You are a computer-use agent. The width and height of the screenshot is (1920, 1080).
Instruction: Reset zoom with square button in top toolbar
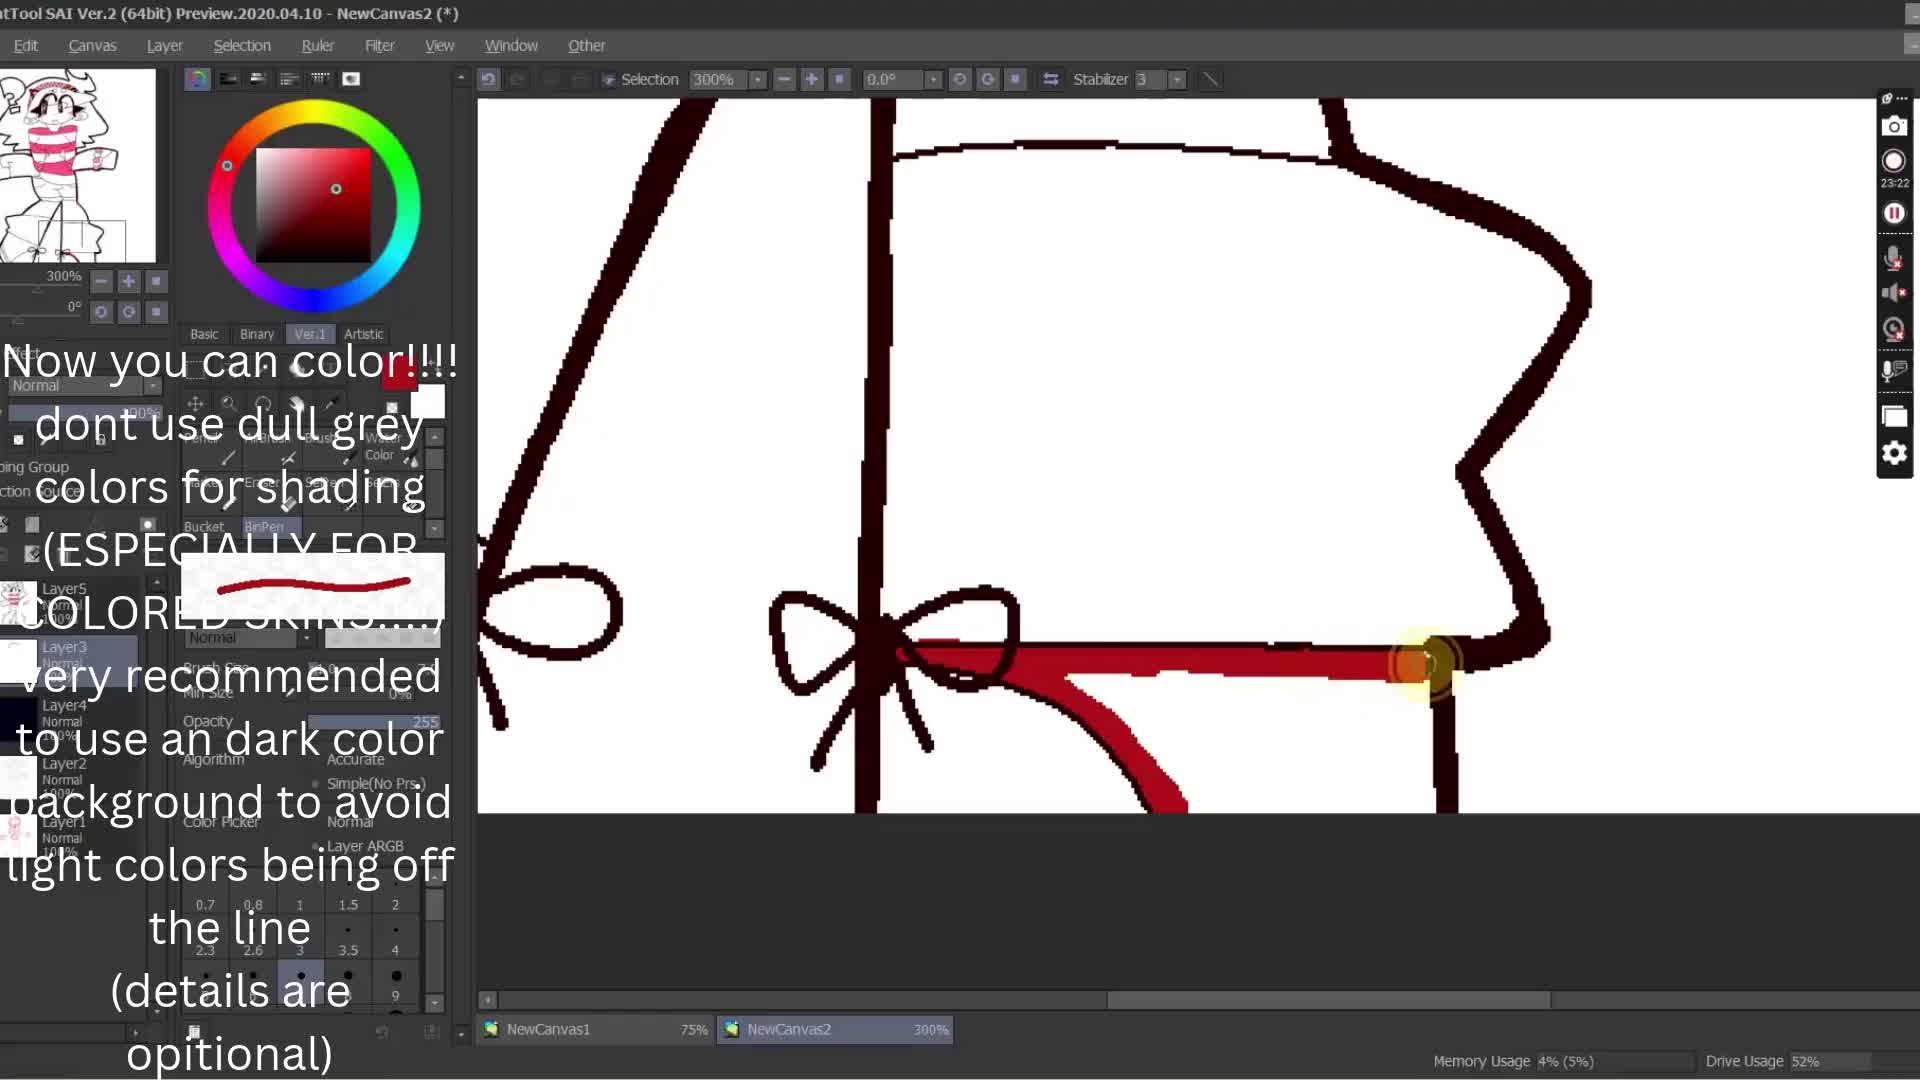[840, 79]
